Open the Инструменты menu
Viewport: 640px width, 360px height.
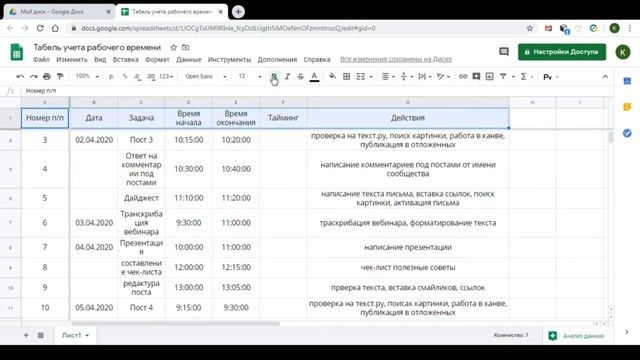[229, 60]
